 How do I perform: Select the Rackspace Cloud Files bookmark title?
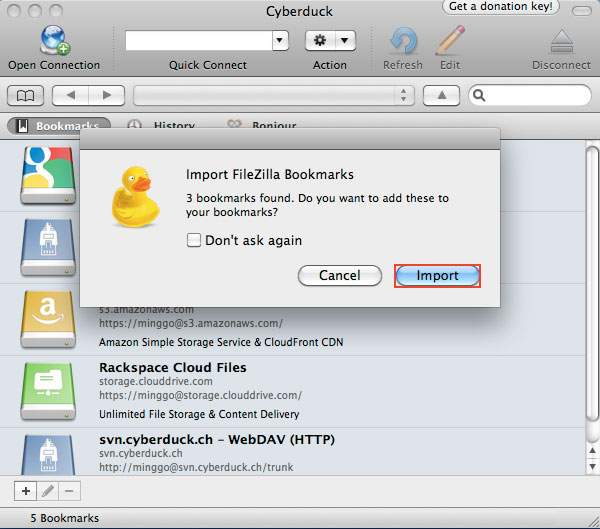[x=173, y=367]
